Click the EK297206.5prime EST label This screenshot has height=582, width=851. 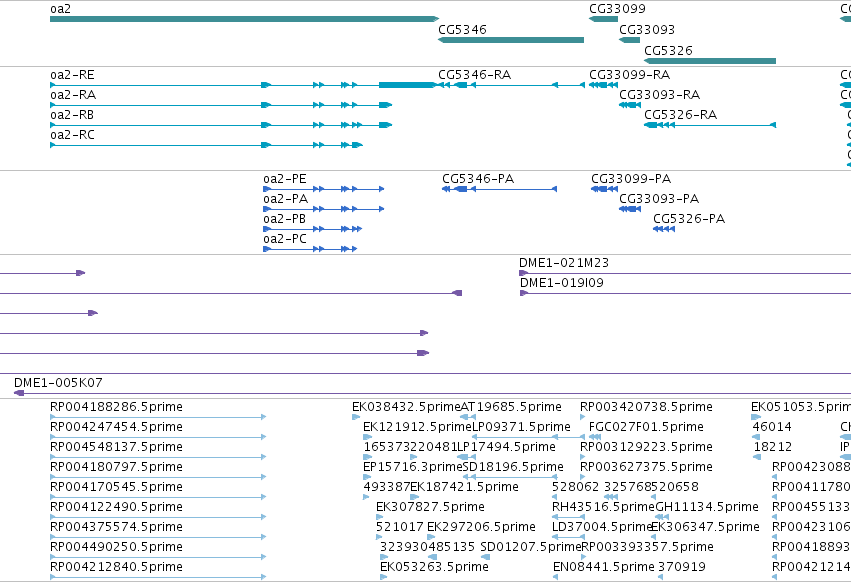pos(481,527)
